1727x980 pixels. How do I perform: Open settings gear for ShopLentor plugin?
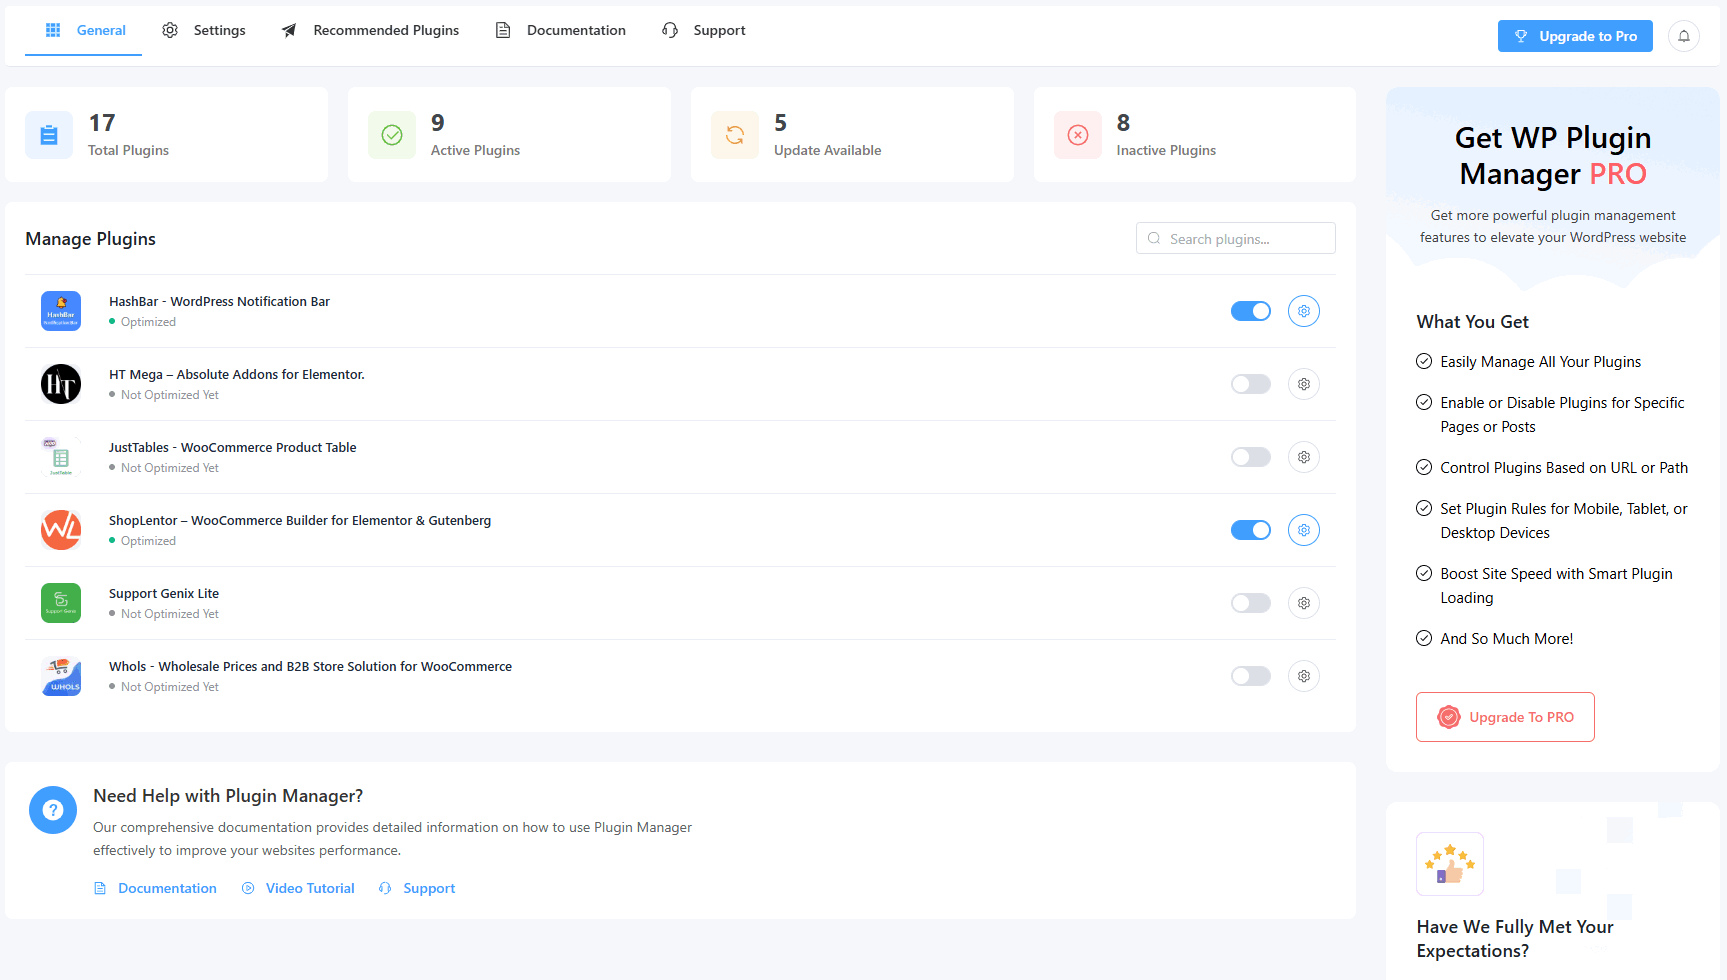(1304, 530)
